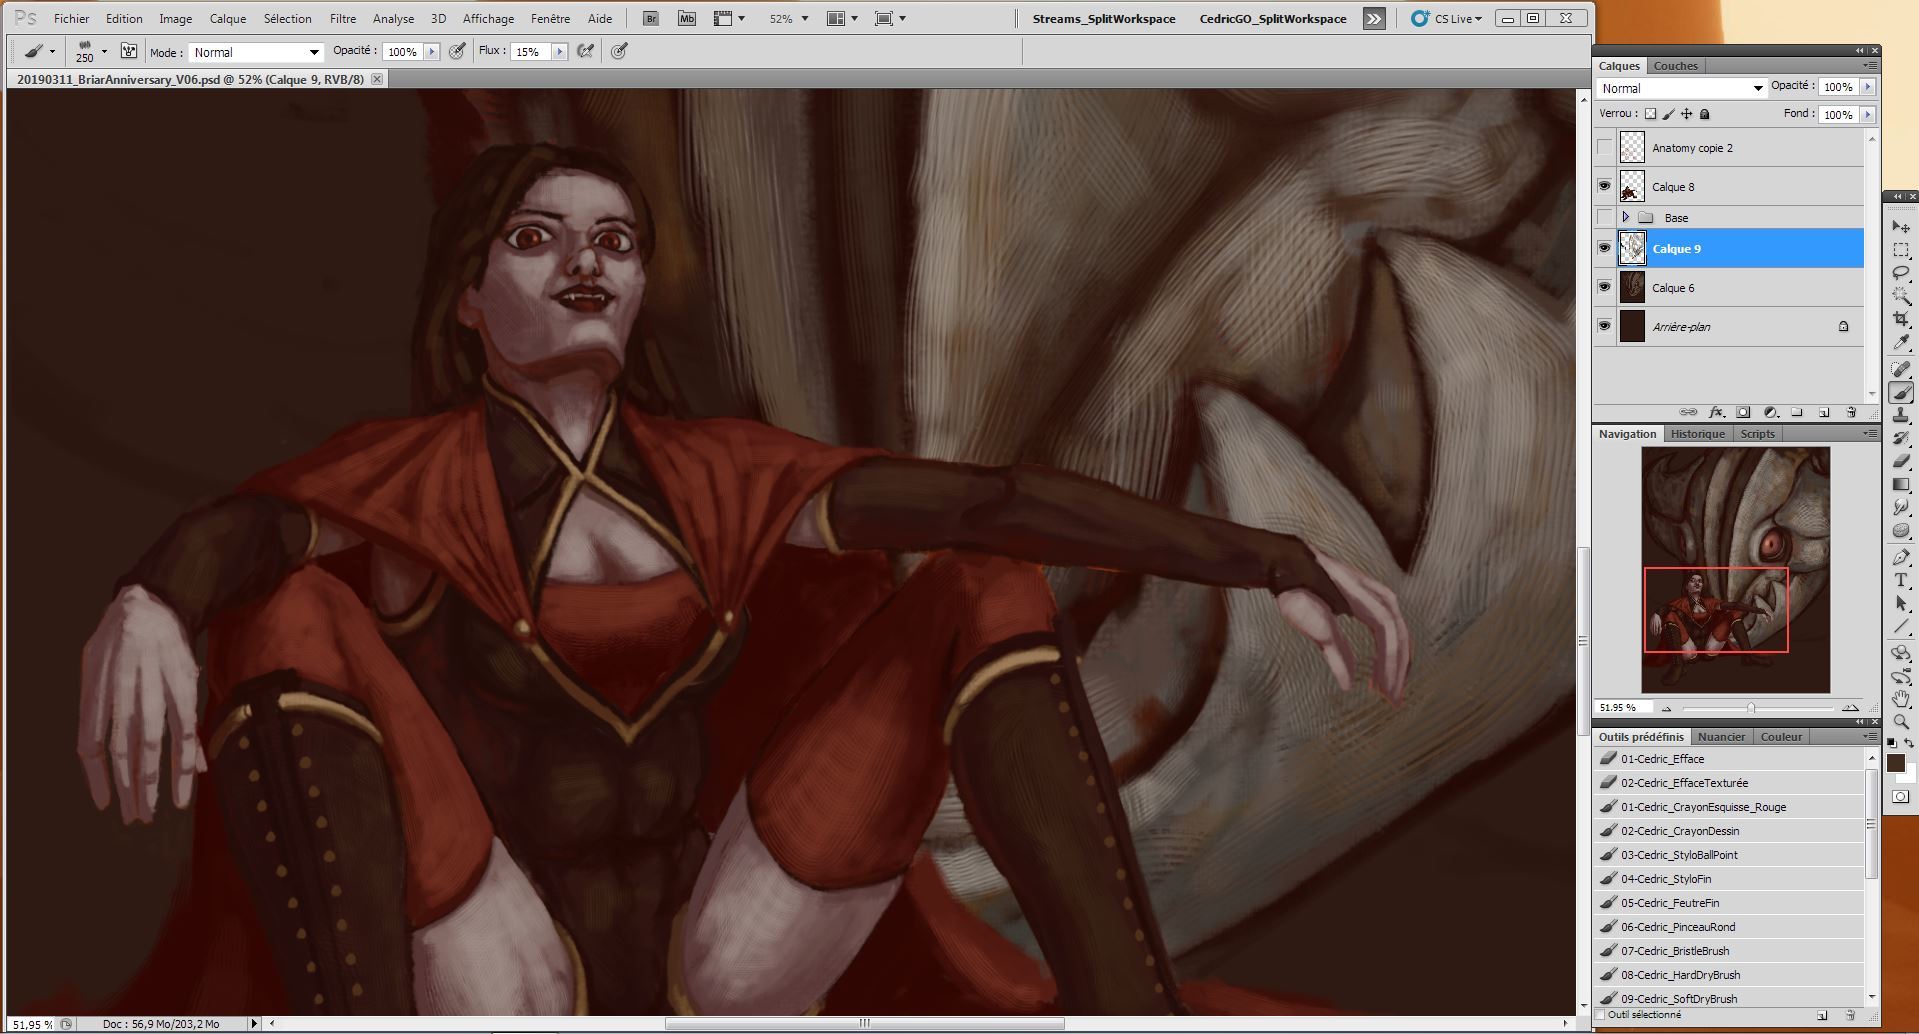
Task: Open the brush panel toggle icon
Action: click(x=129, y=52)
